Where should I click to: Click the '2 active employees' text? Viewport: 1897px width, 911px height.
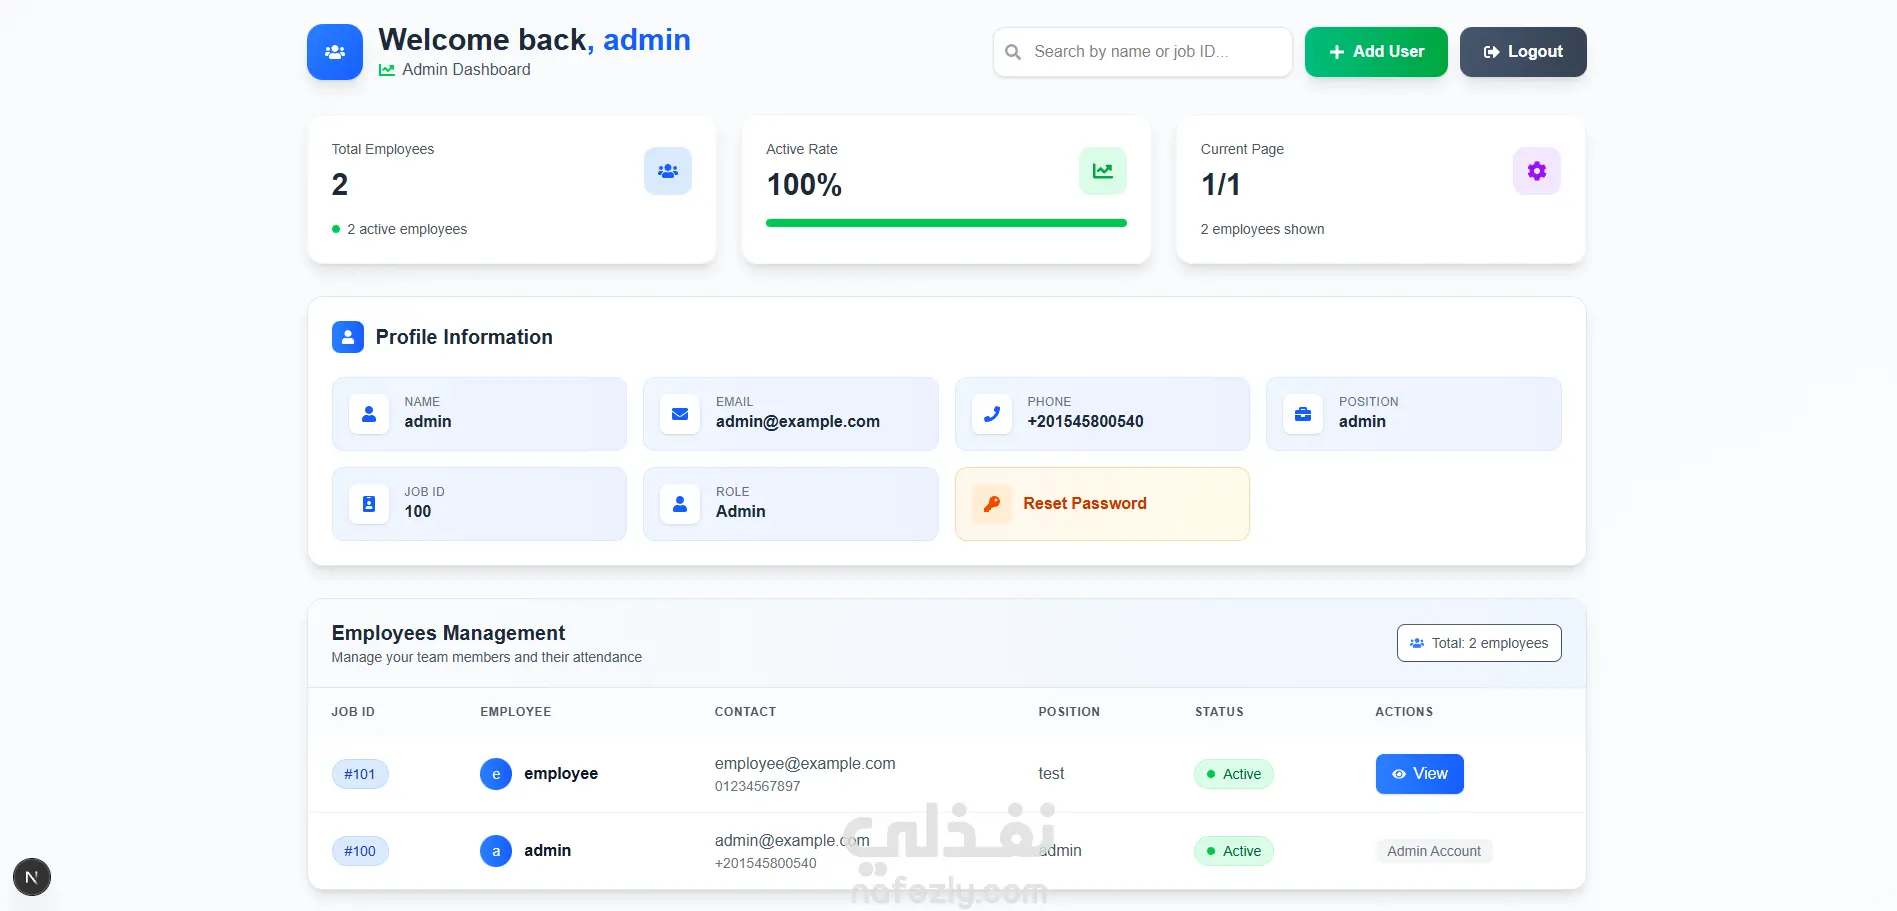407,229
